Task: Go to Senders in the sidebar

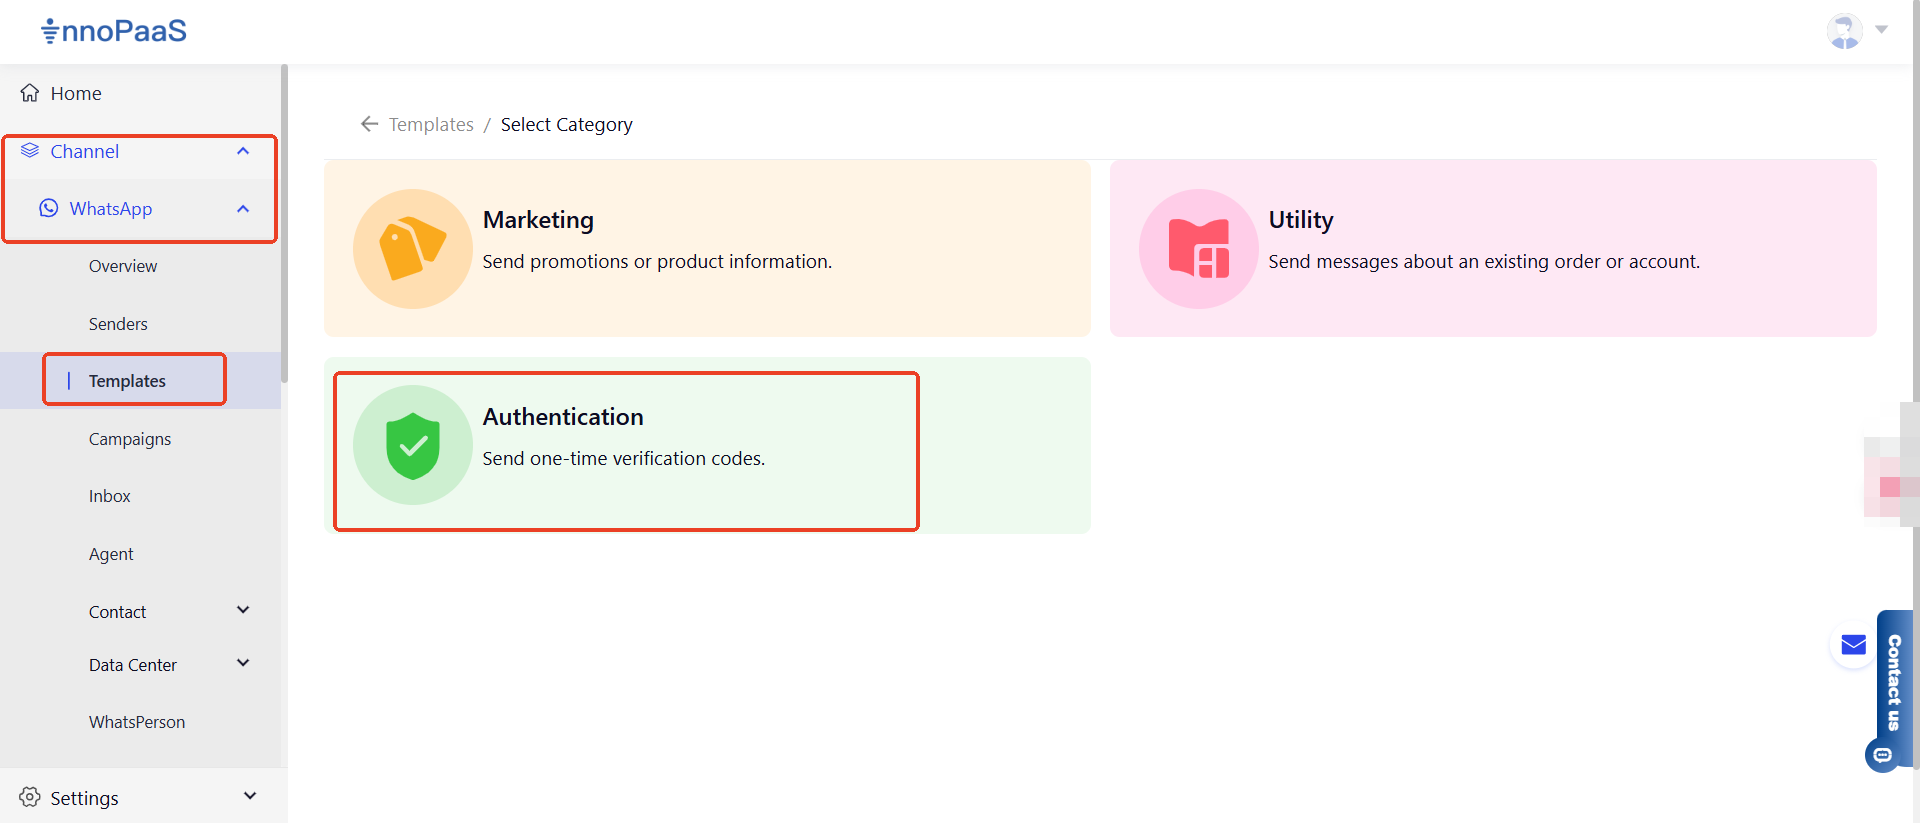Action: tap(118, 324)
